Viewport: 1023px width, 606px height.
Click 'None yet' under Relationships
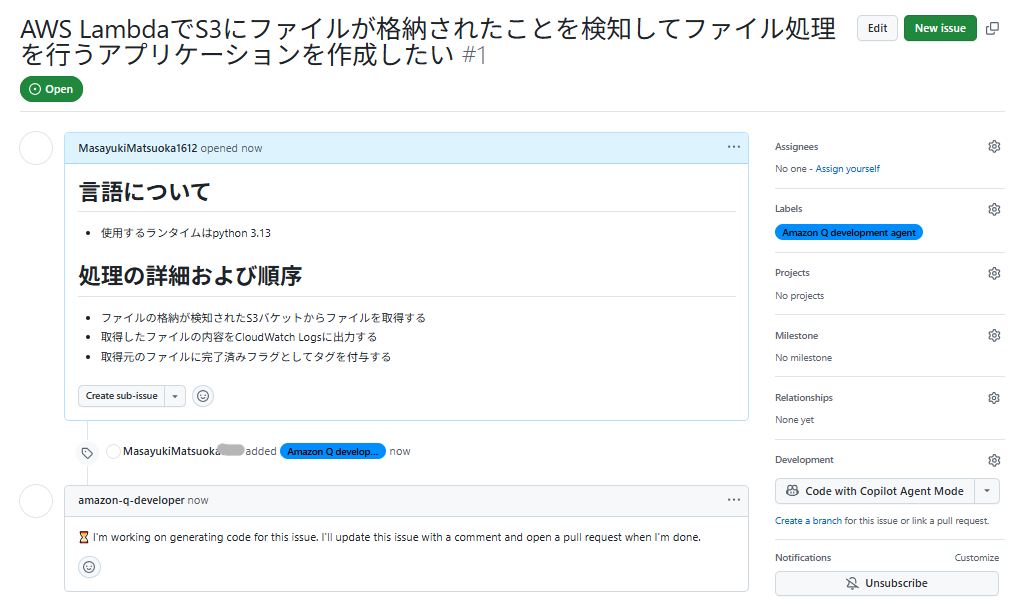[x=794, y=419]
